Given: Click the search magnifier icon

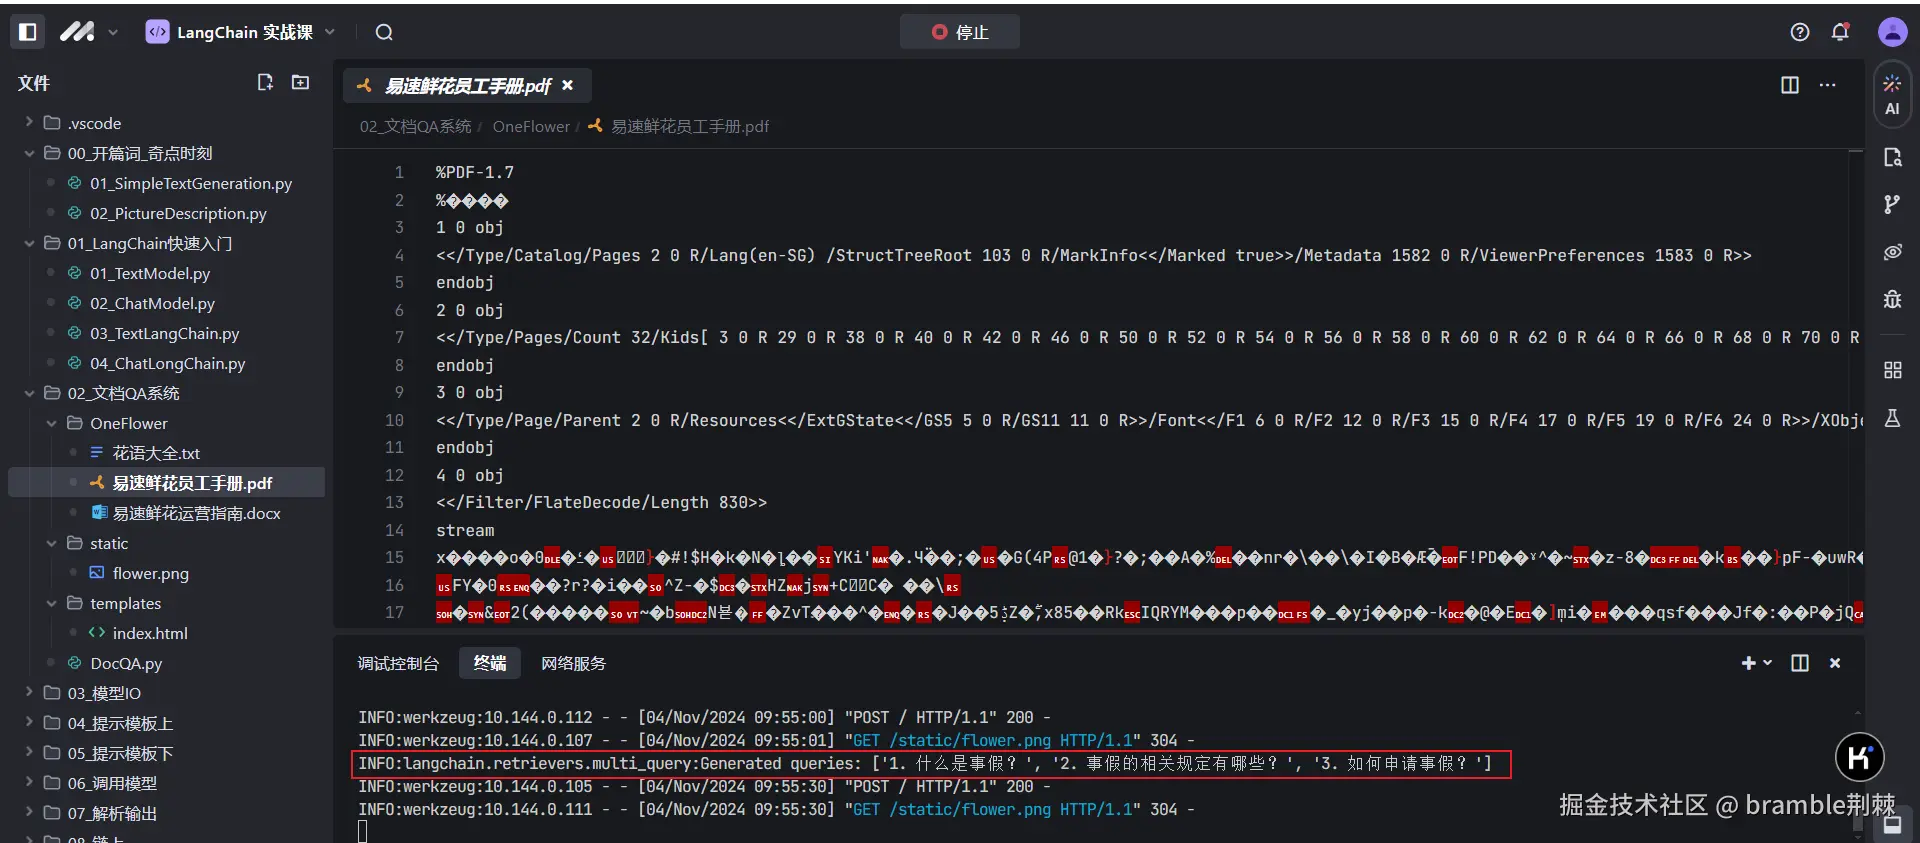Looking at the screenshot, I should tap(384, 32).
